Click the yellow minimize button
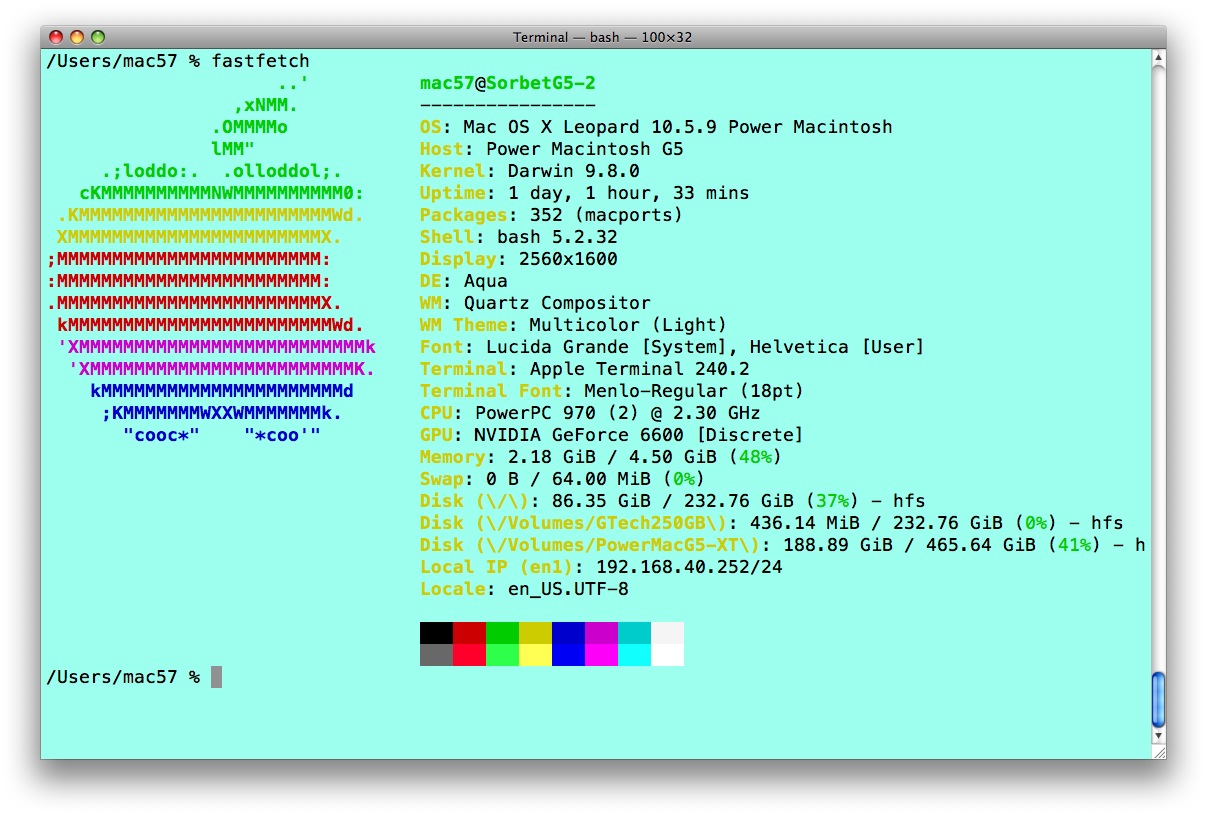1207x815 pixels. click(77, 34)
